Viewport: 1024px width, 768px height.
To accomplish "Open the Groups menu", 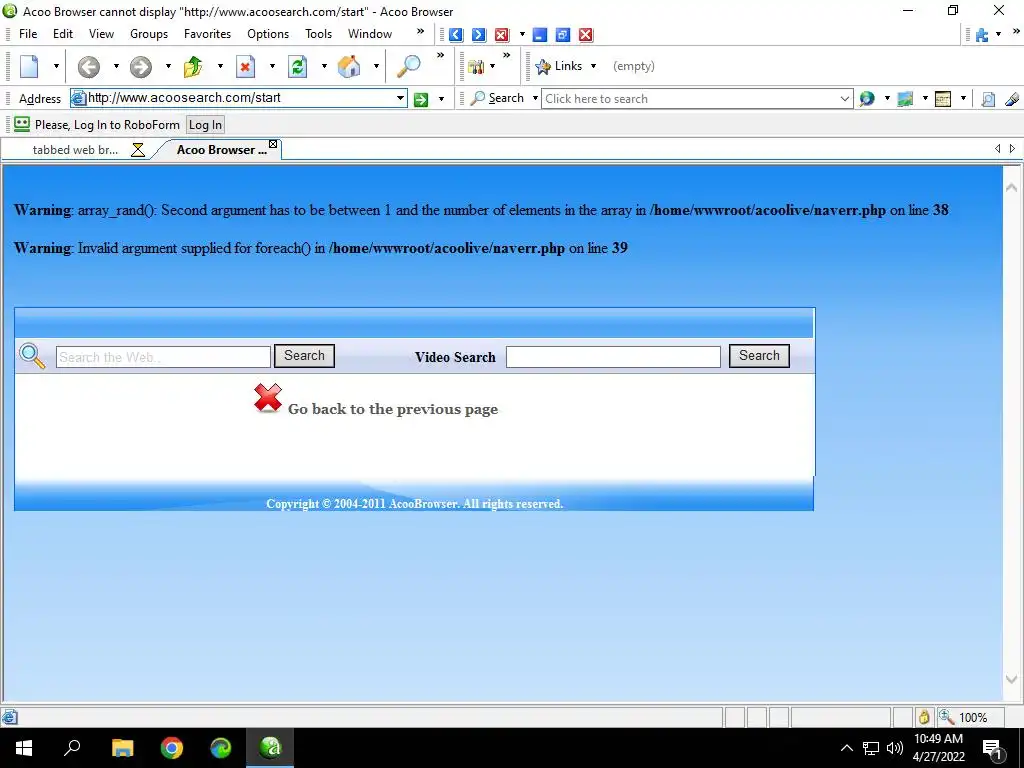I will point(149,34).
